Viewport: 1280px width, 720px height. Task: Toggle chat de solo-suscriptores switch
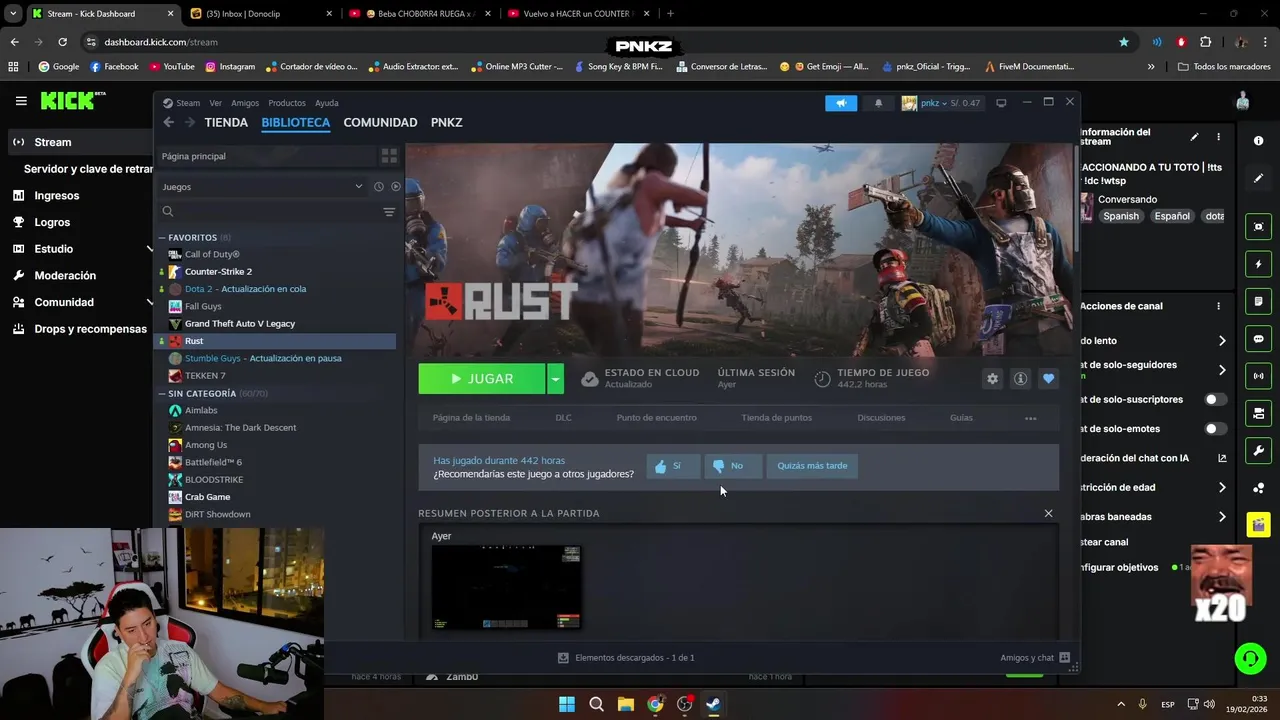coord(1216,399)
